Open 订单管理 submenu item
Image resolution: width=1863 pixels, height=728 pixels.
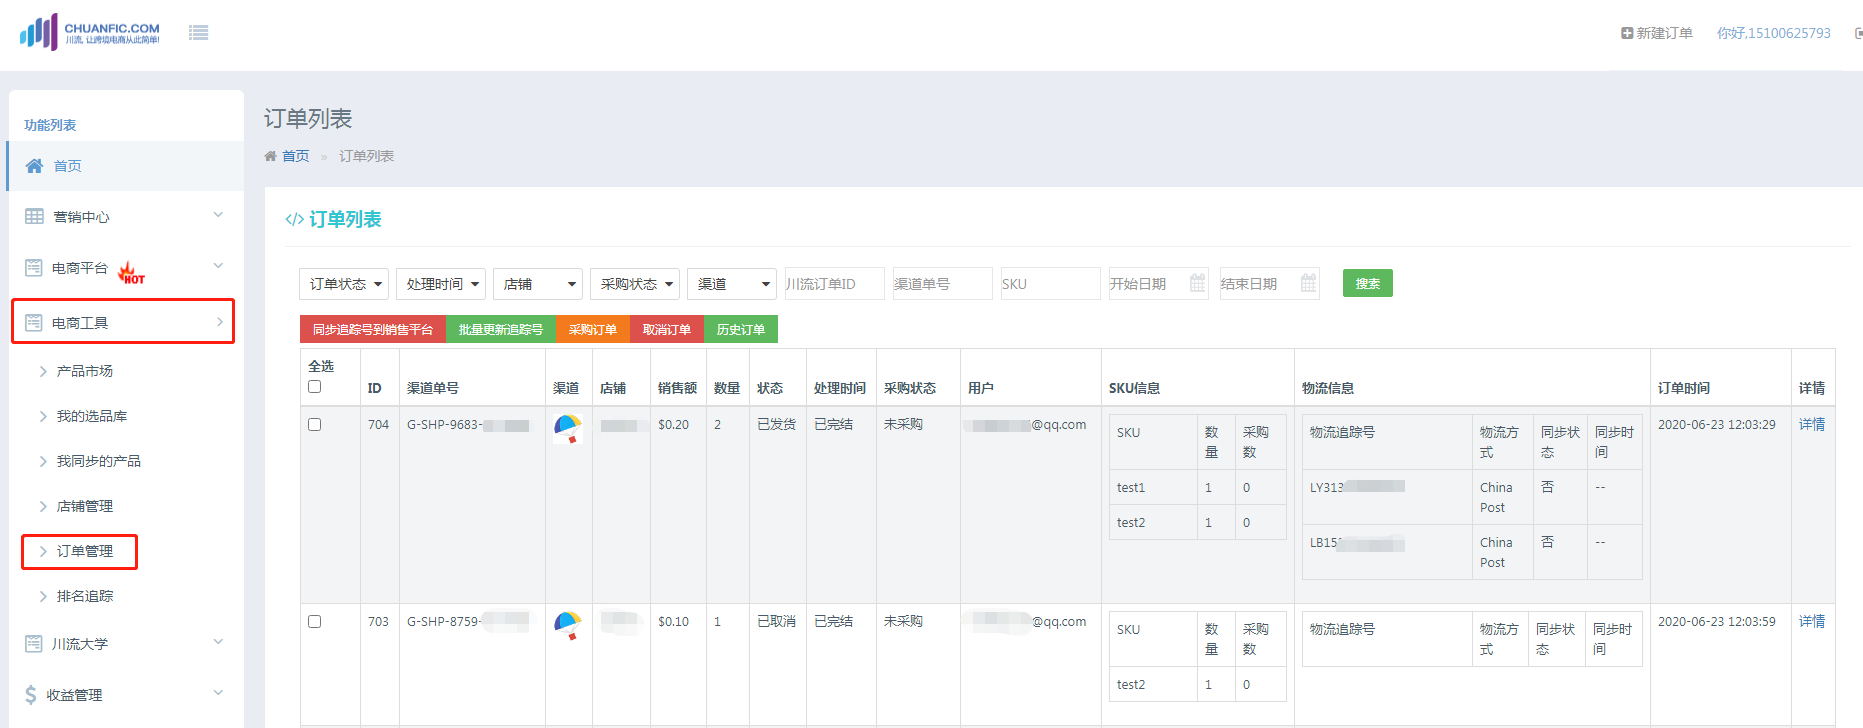[x=85, y=551]
